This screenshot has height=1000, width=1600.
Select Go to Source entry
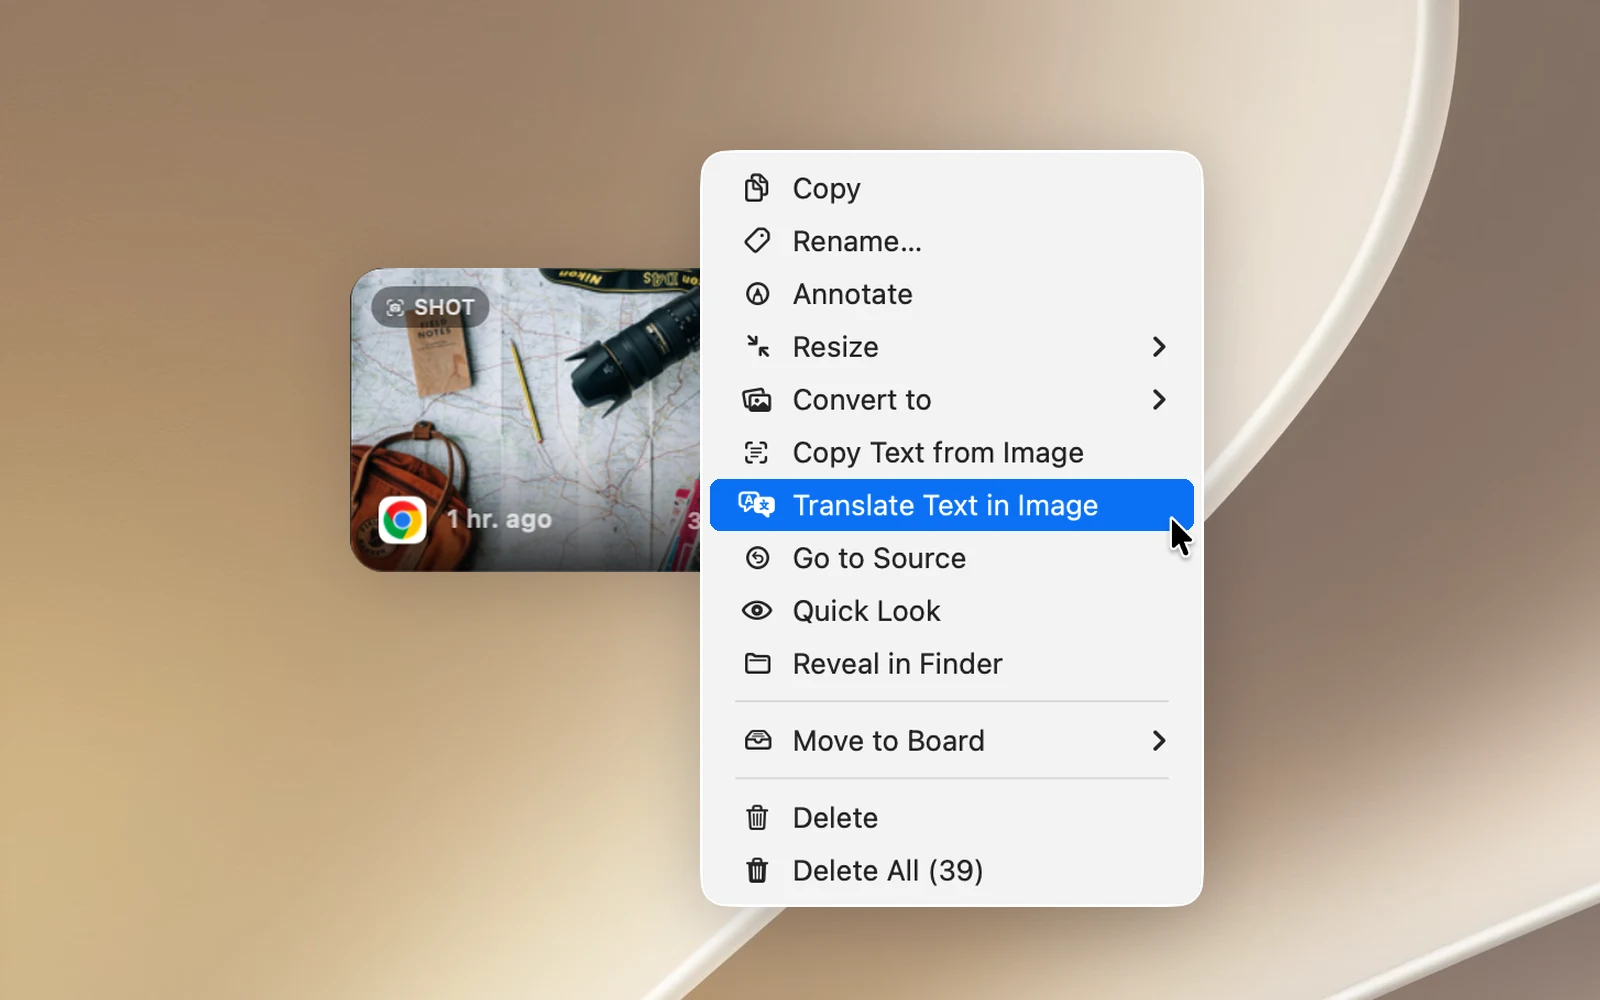[x=952, y=558]
